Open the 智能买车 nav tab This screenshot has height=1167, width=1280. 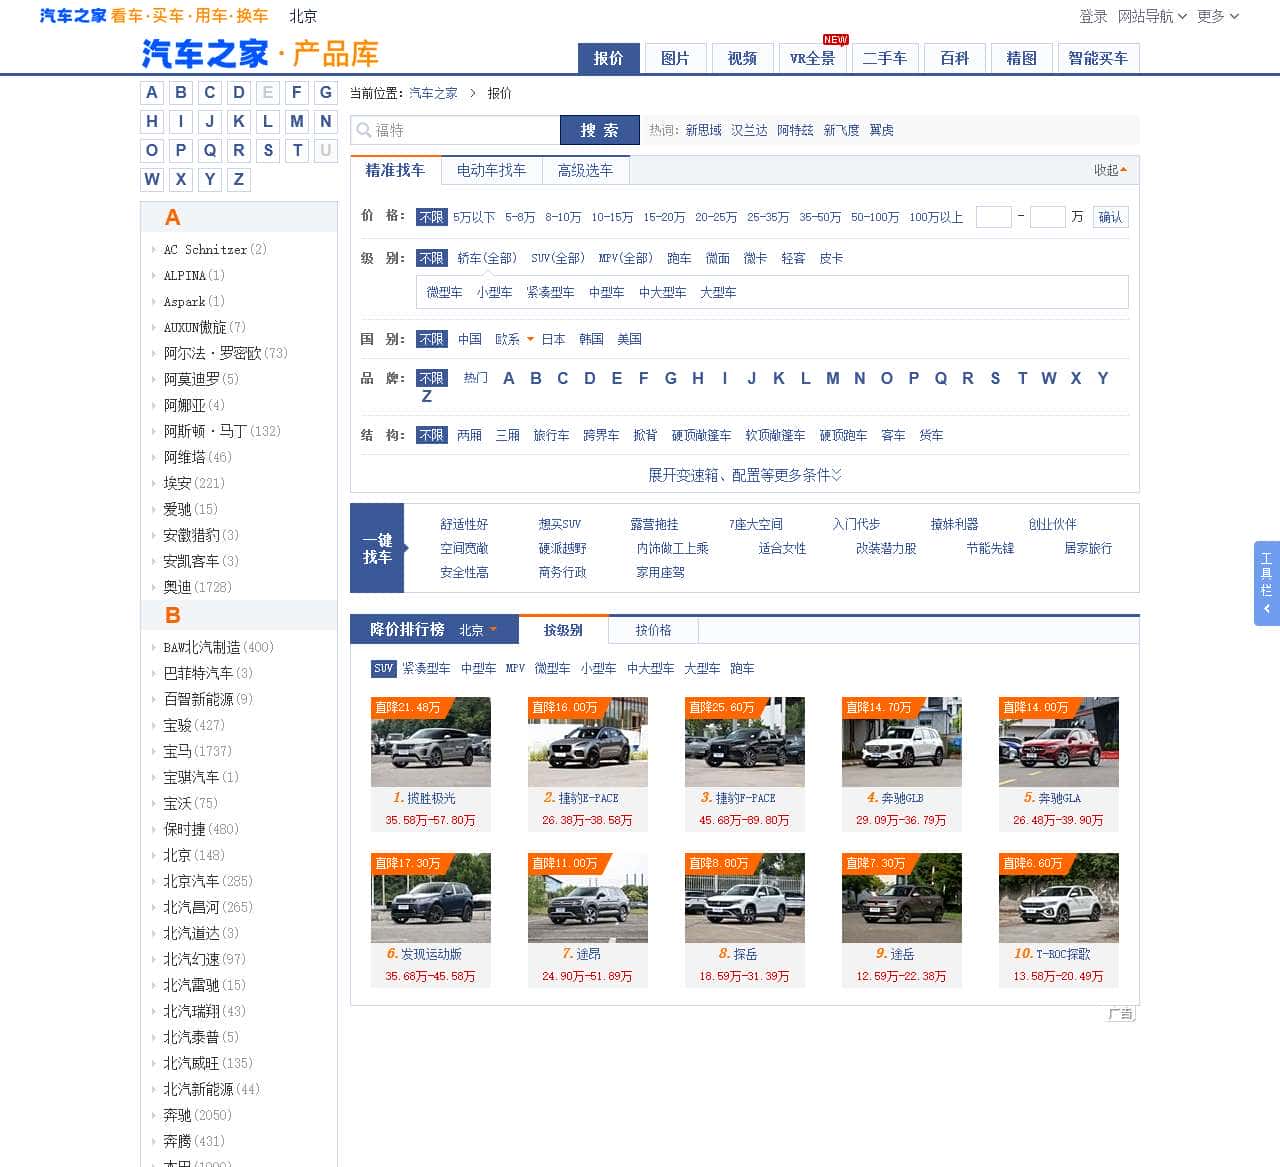pos(1098,58)
